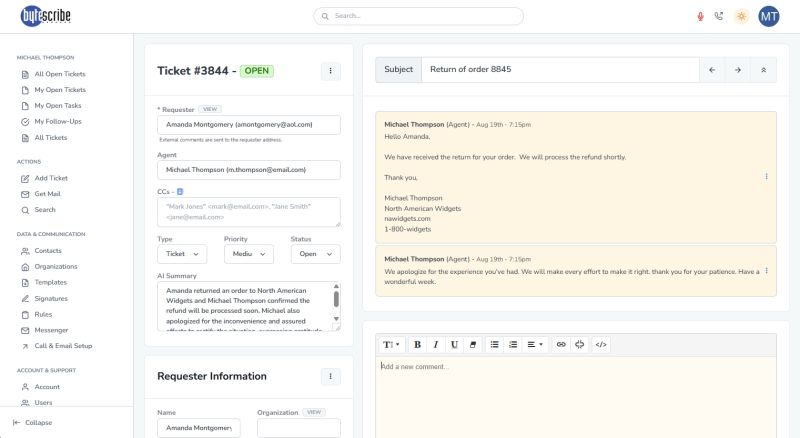
Task: Open the Priority dropdown
Action: click(248, 254)
